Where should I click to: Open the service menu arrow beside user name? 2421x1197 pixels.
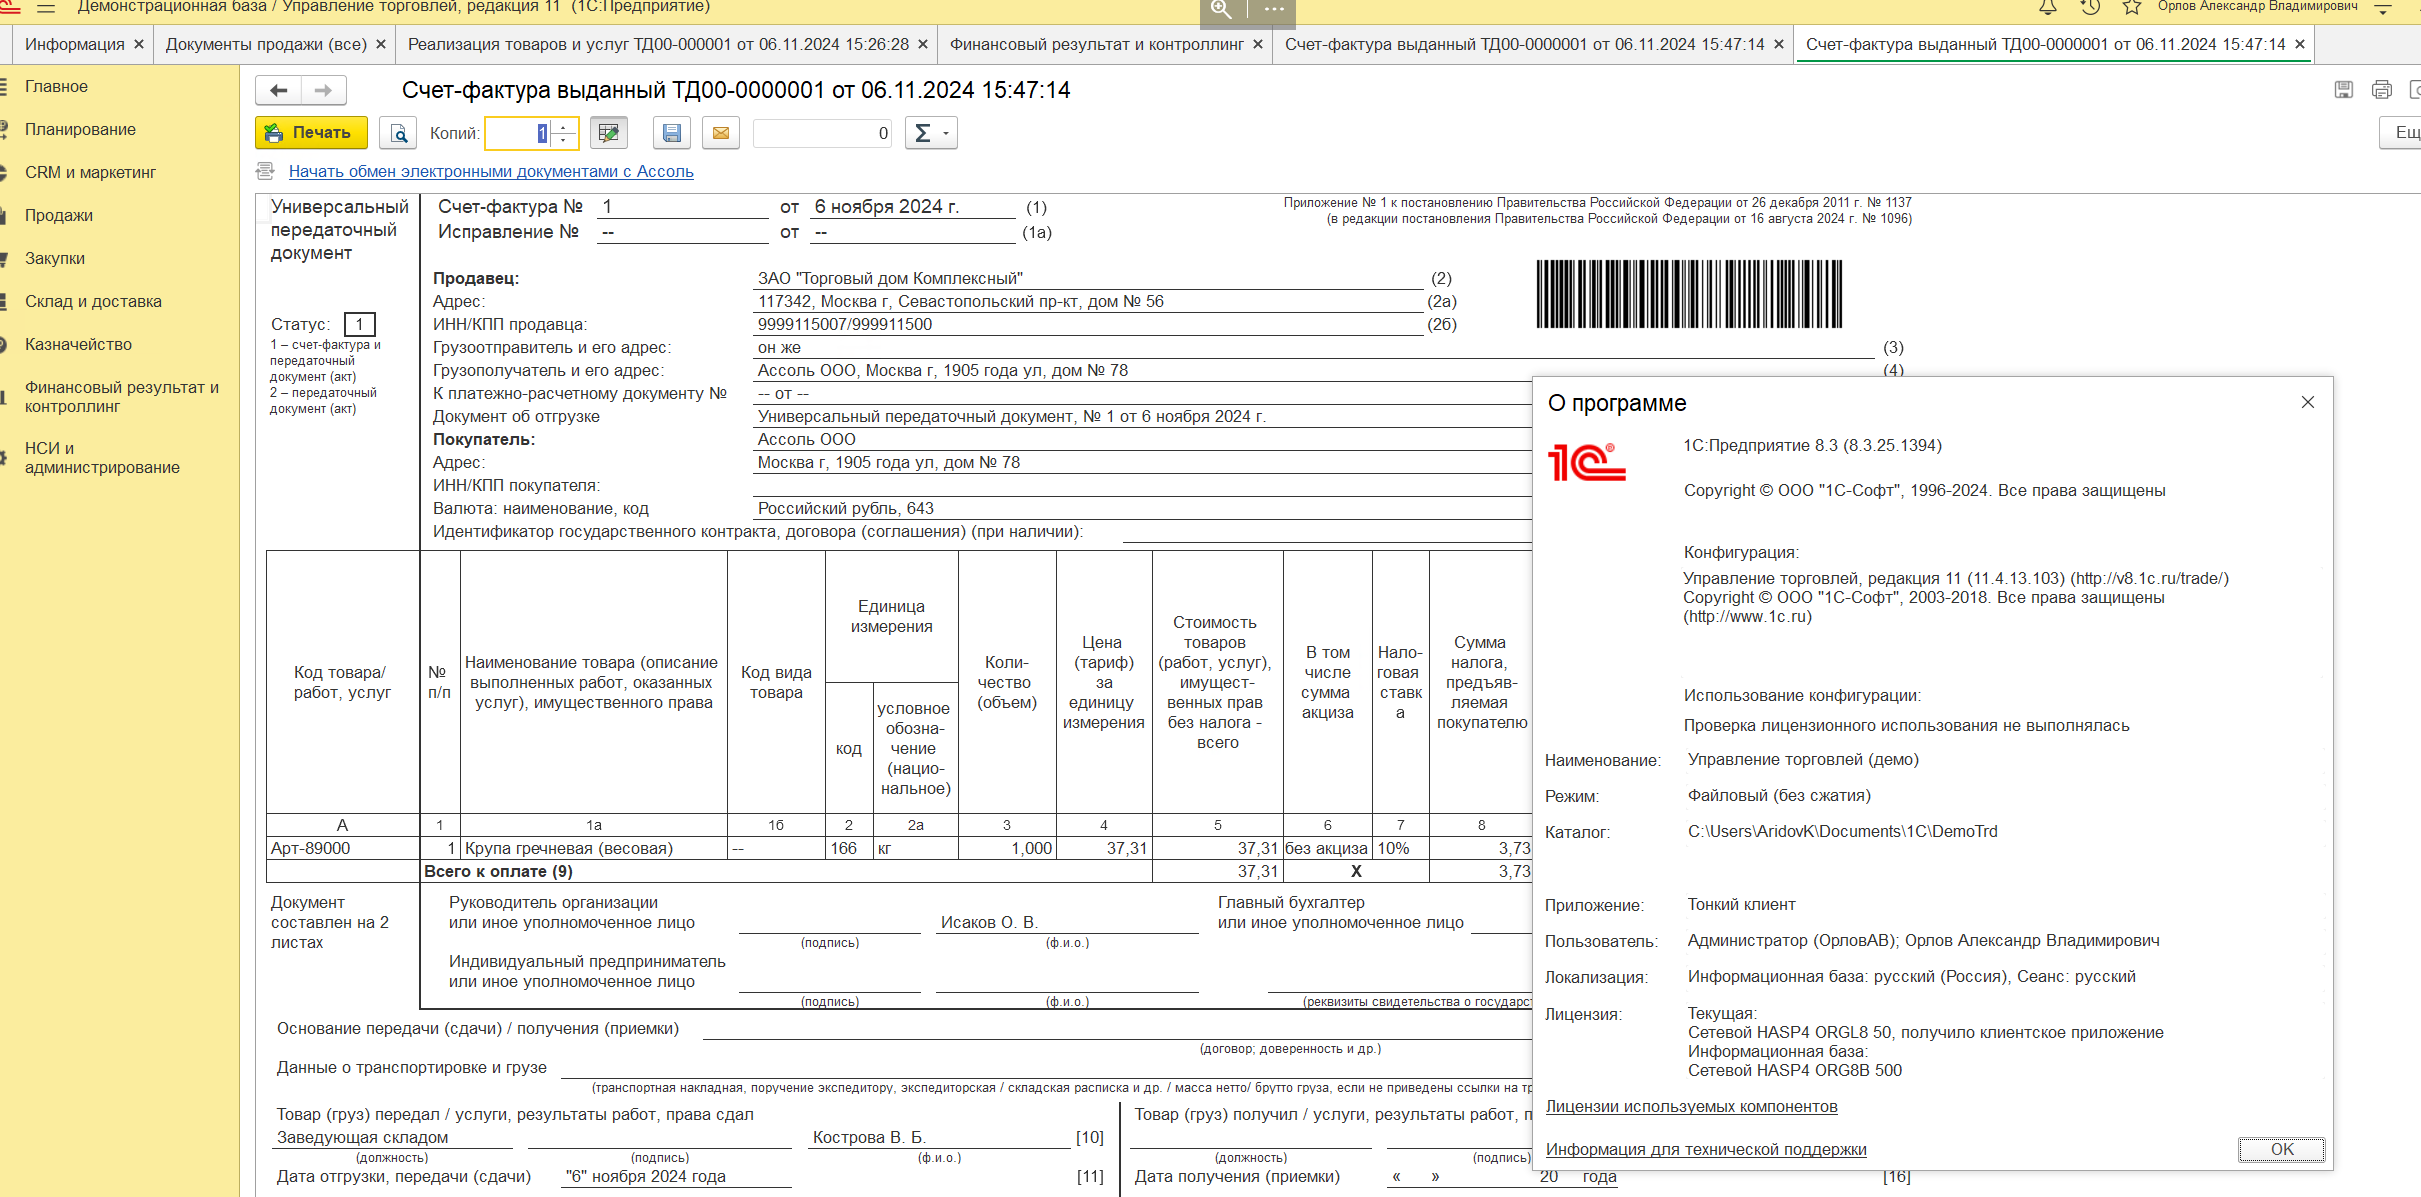(2383, 8)
